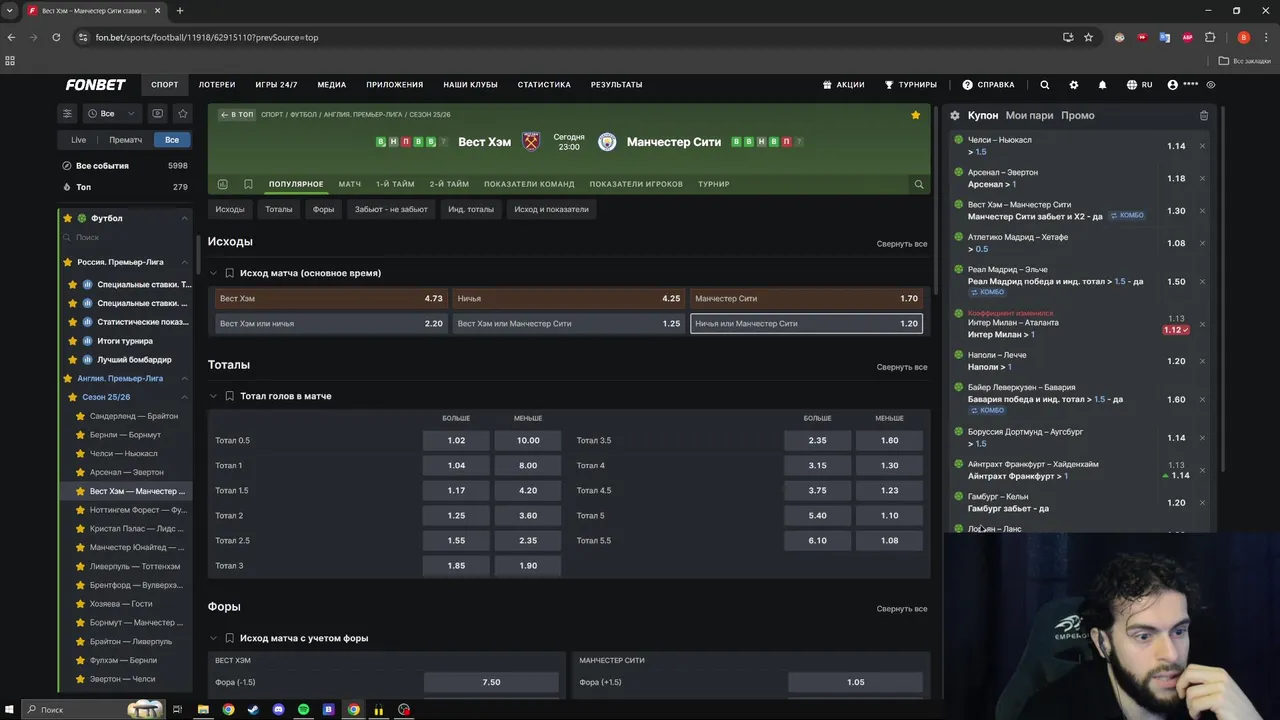The width and height of the screenshot is (1280, 720).
Task: Remove West Ham match from favorites star
Action: point(915,115)
